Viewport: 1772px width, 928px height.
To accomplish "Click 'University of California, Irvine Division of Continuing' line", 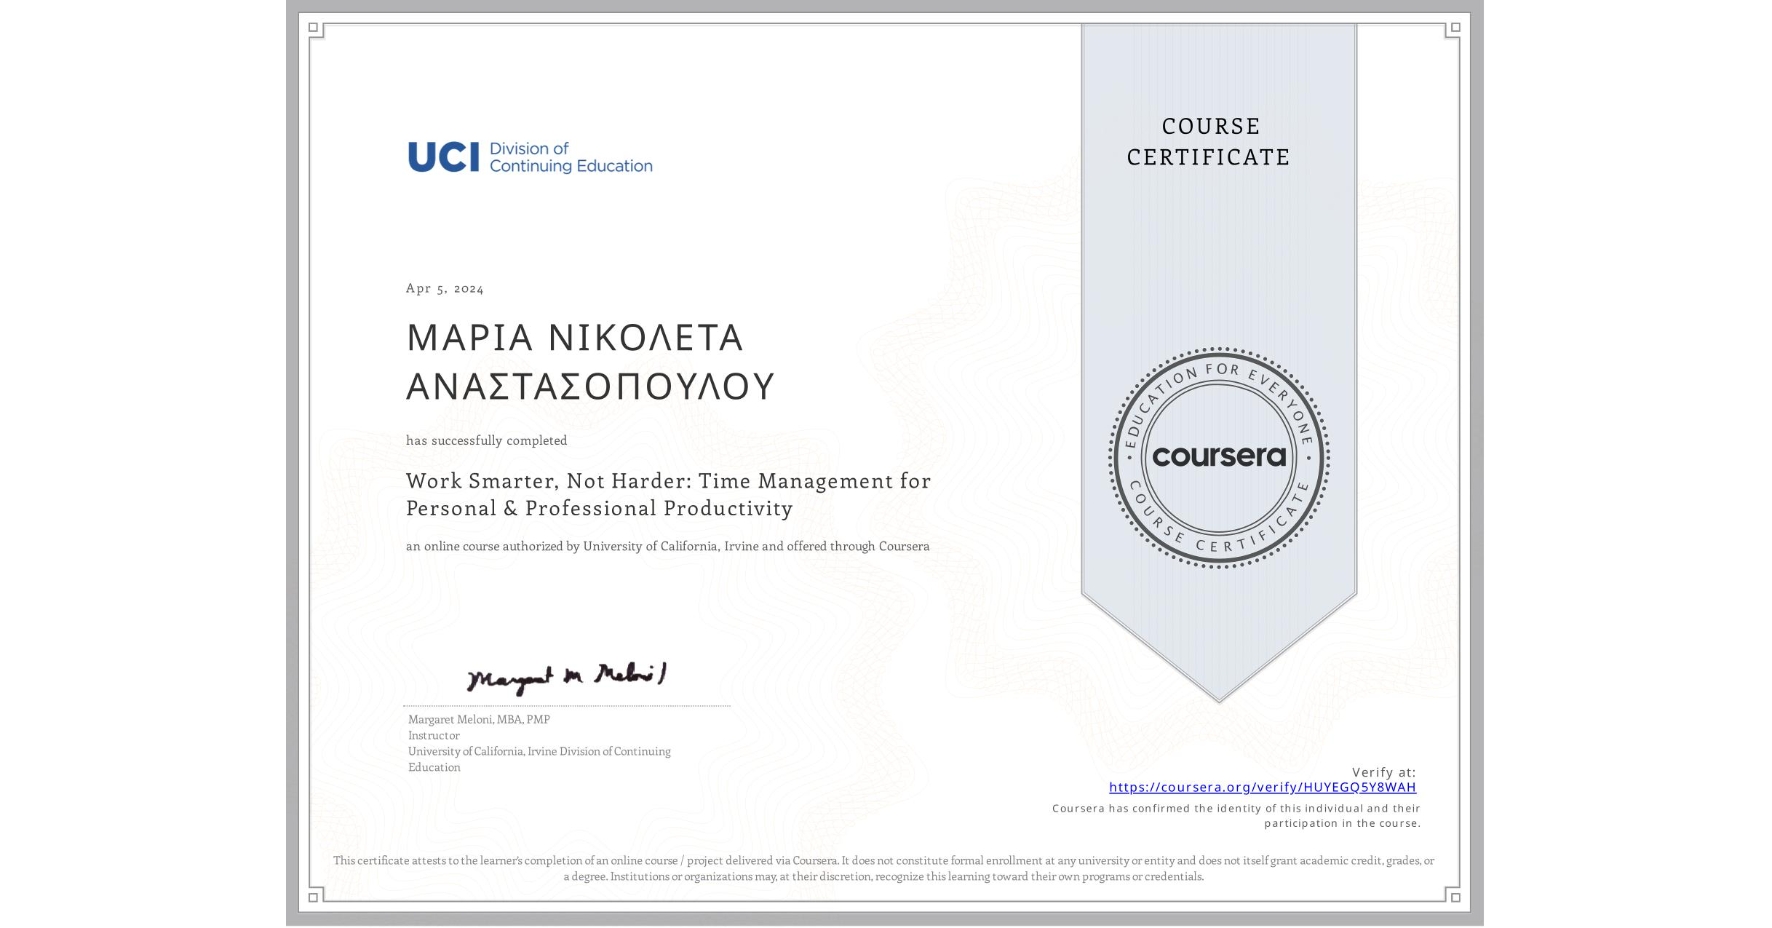I will coord(539,751).
